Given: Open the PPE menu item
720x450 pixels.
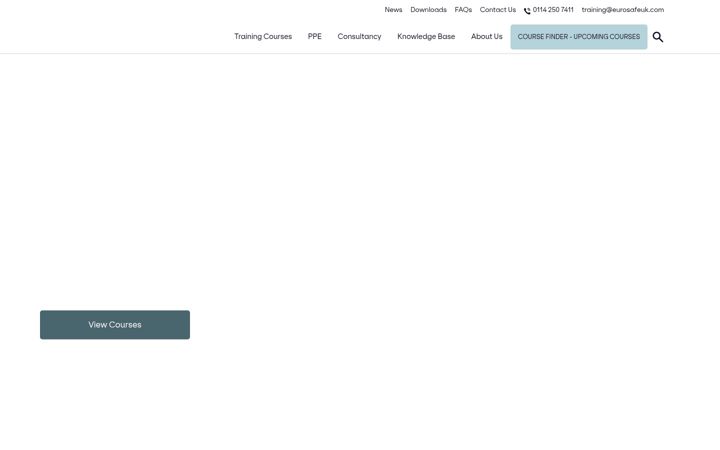Looking at the screenshot, I should (315, 36).
